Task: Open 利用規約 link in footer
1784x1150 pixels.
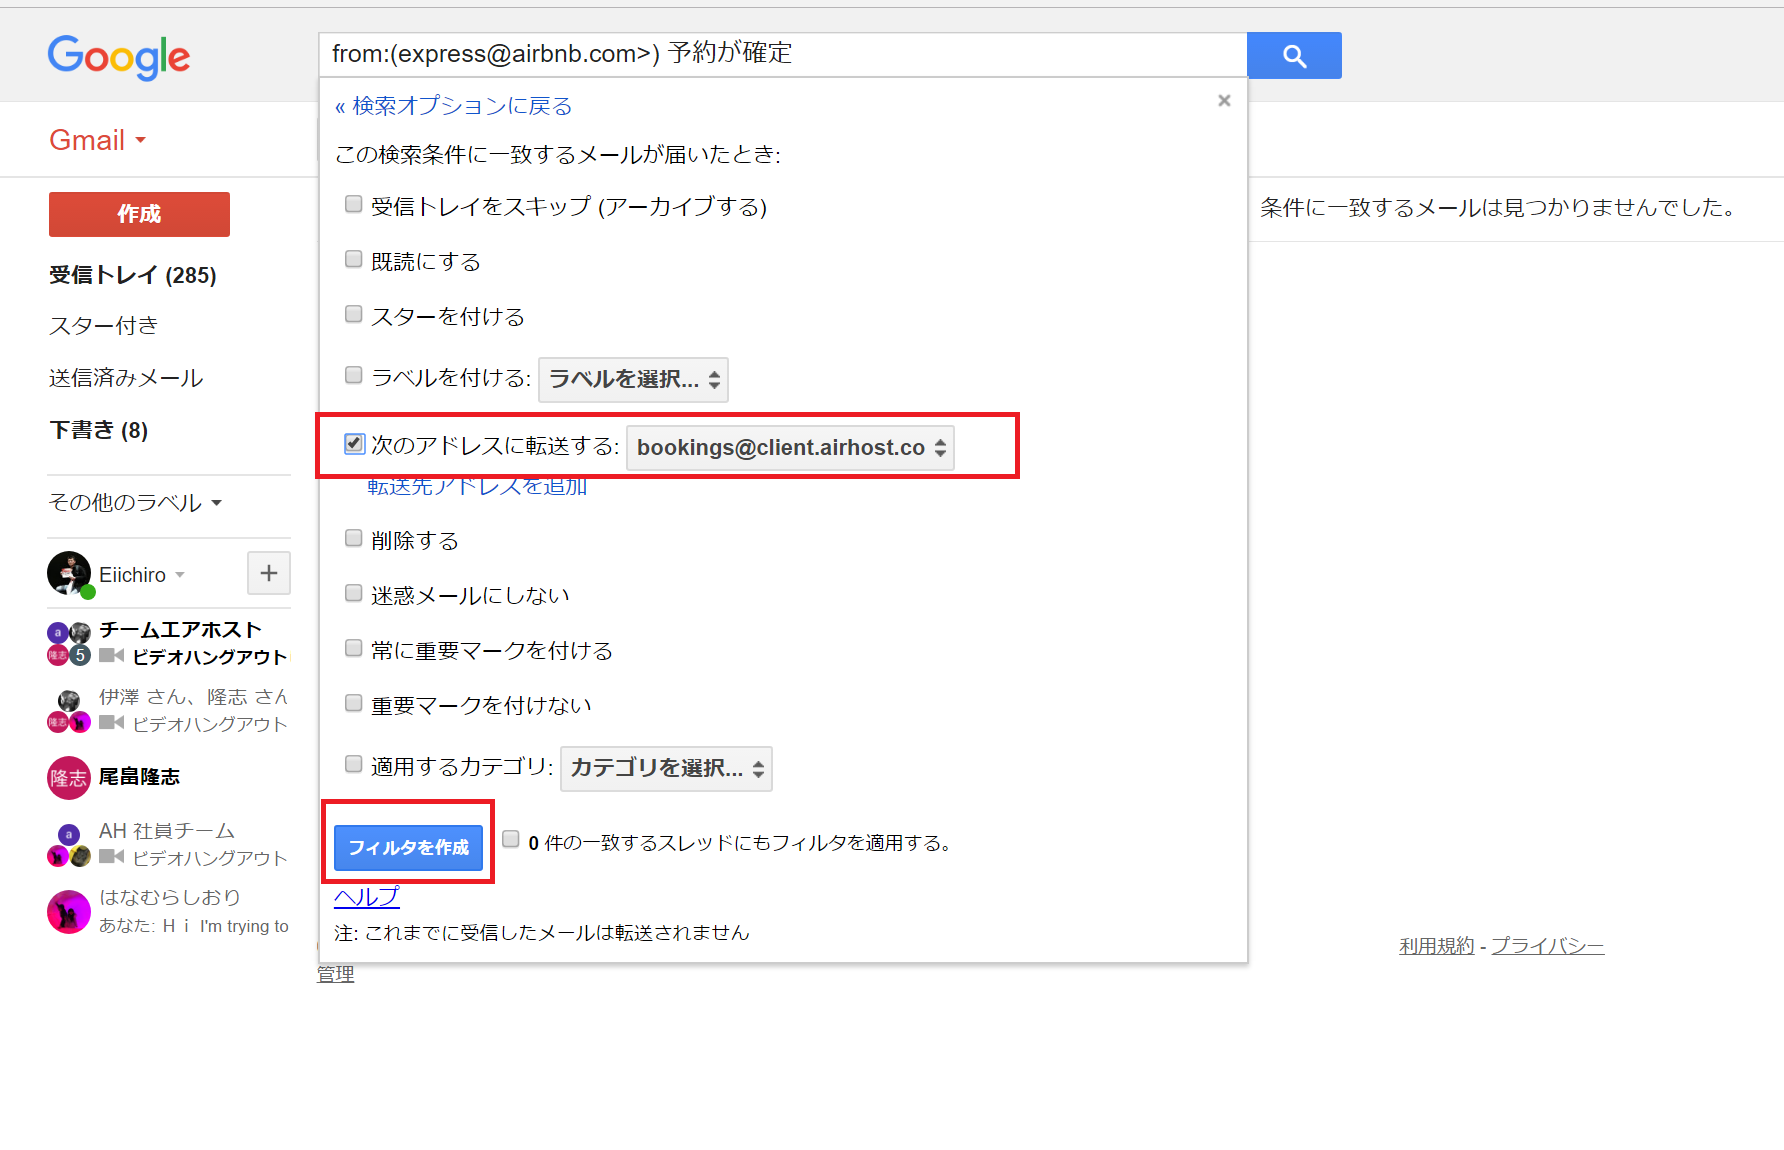Action: pos(1436,946)
